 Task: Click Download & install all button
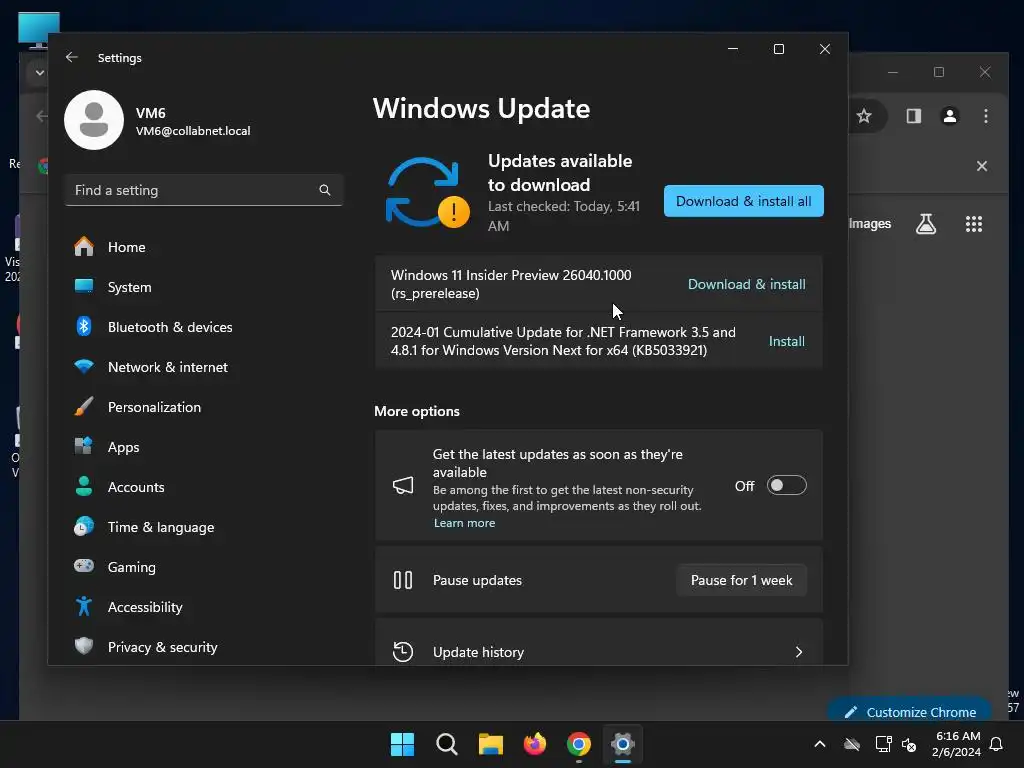pyautogui.click(x=744, y=201)
